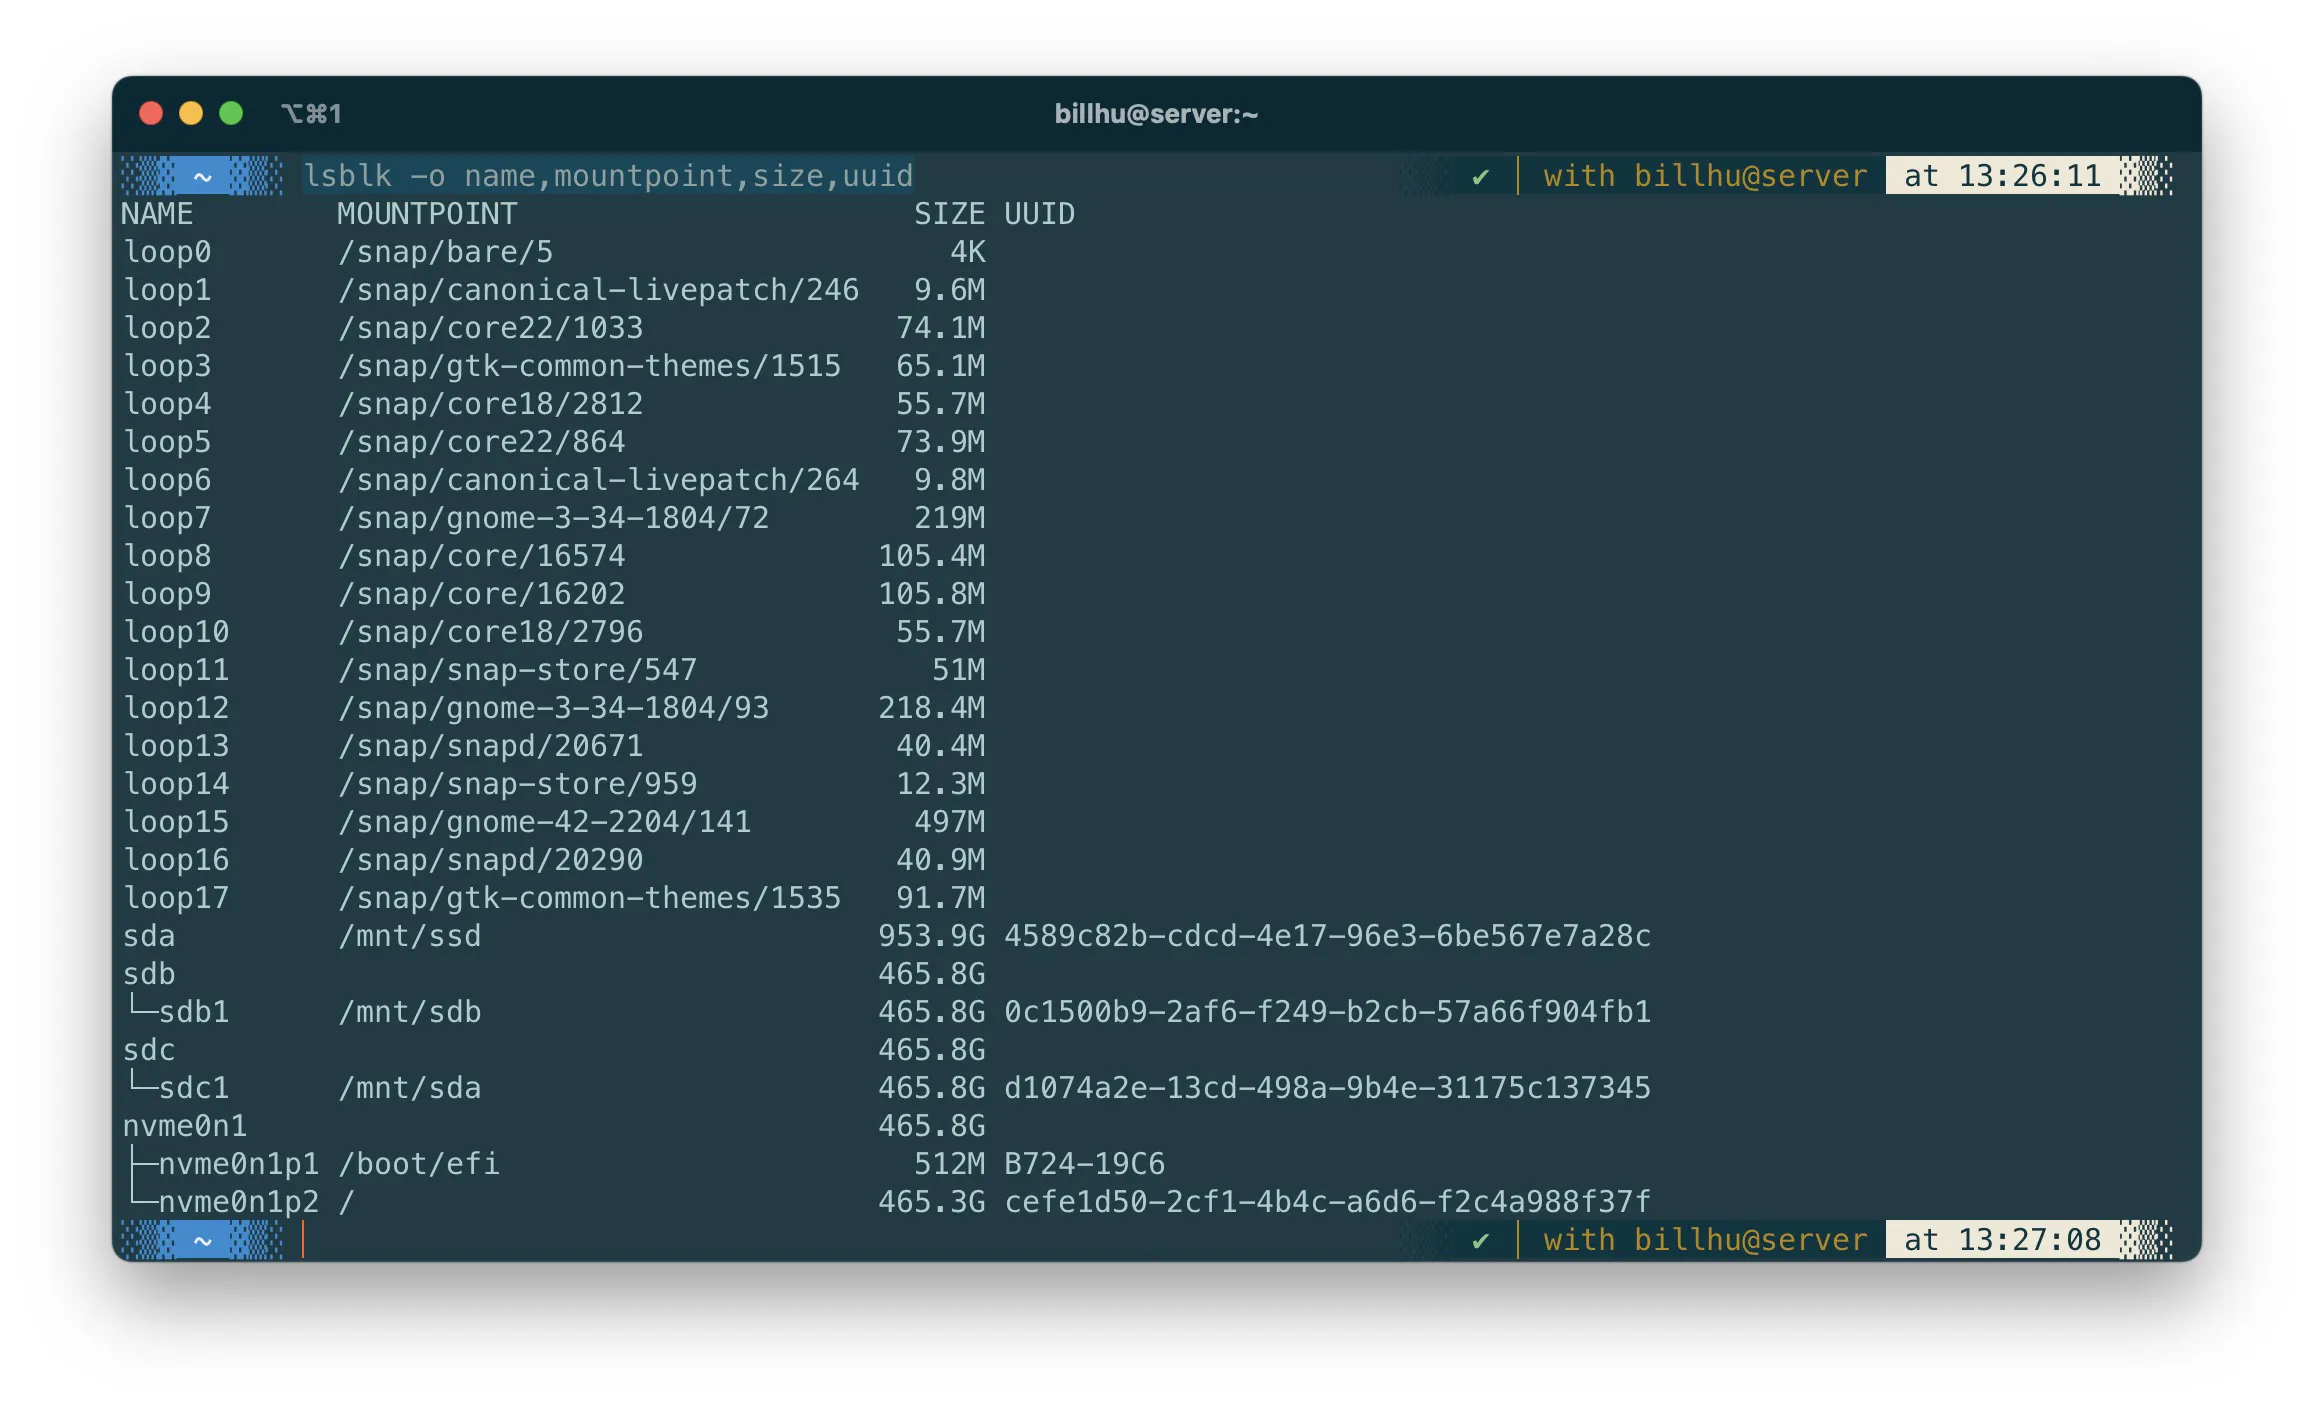Click the sdc1 tree branch entry
The height and width of the screenshot is (1410, 2314).
click(x=192, y=1088)
